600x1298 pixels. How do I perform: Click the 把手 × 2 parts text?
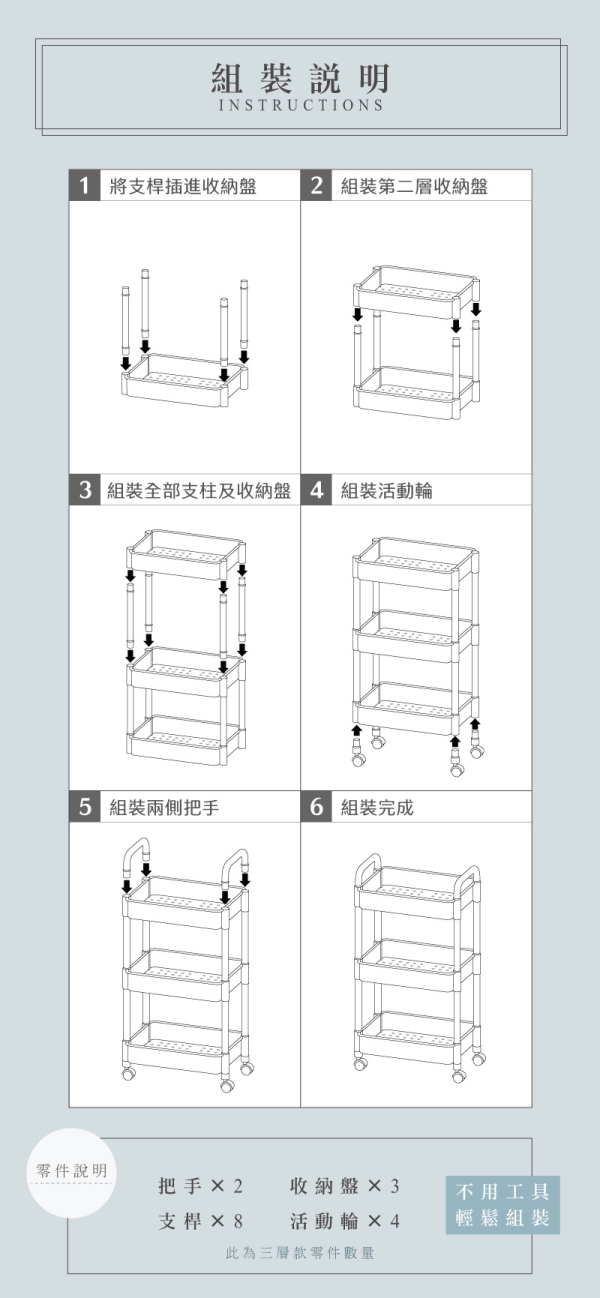tap(201, 1186)
